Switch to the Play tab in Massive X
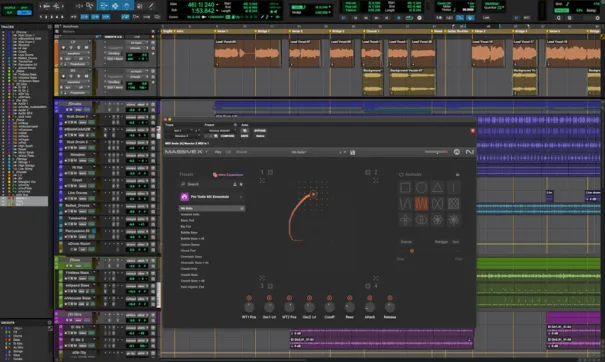The image size is (605, 362). coord(218,152)
